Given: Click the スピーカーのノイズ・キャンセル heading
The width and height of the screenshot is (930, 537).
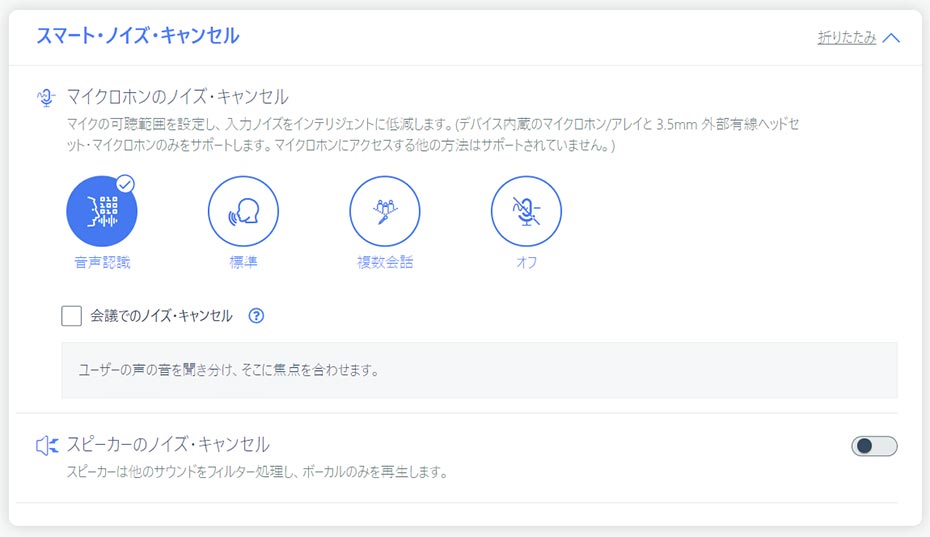Looking at the screenshot, I should [168, 444].
